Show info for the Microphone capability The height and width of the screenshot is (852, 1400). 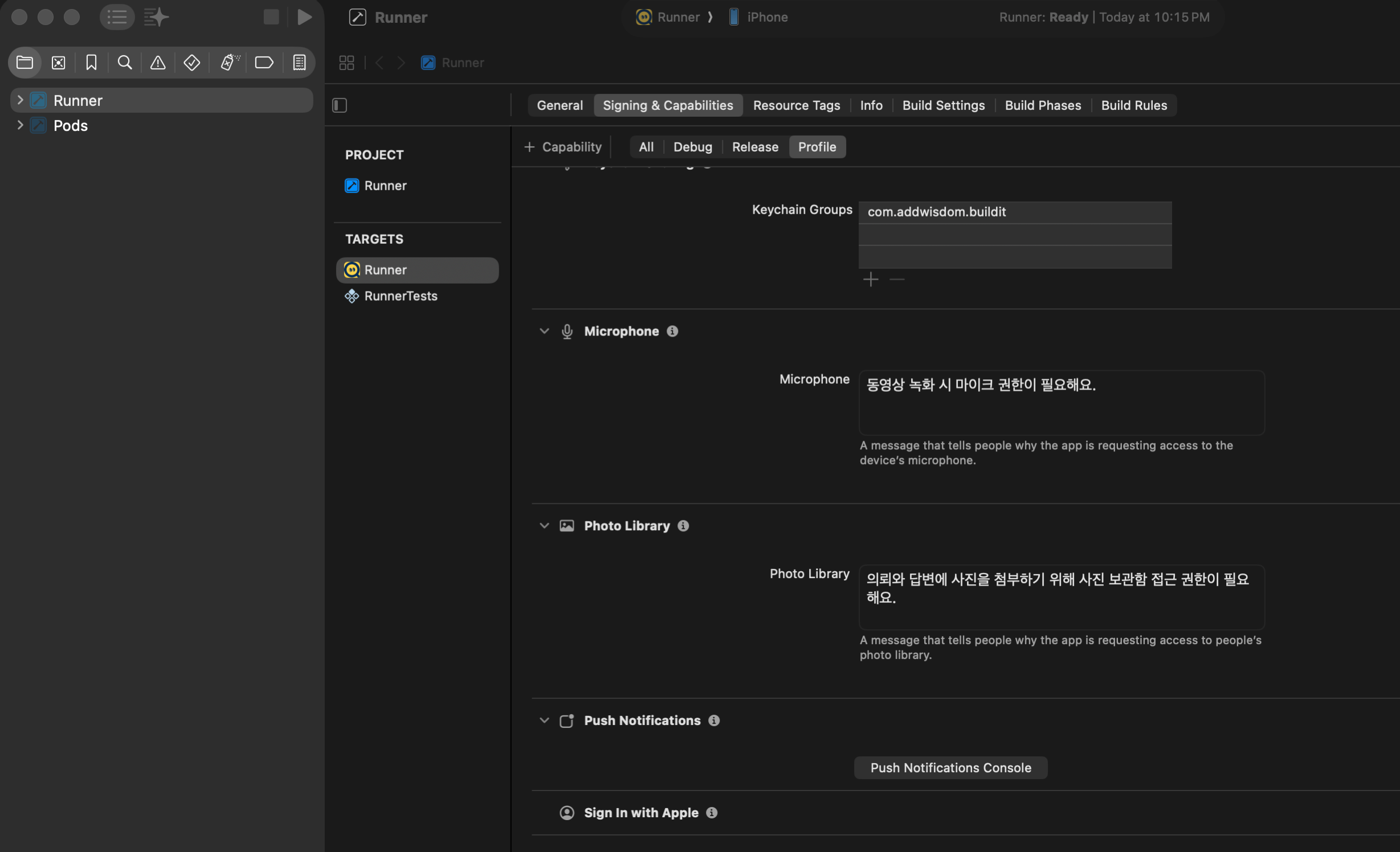(x=672, y=331)
